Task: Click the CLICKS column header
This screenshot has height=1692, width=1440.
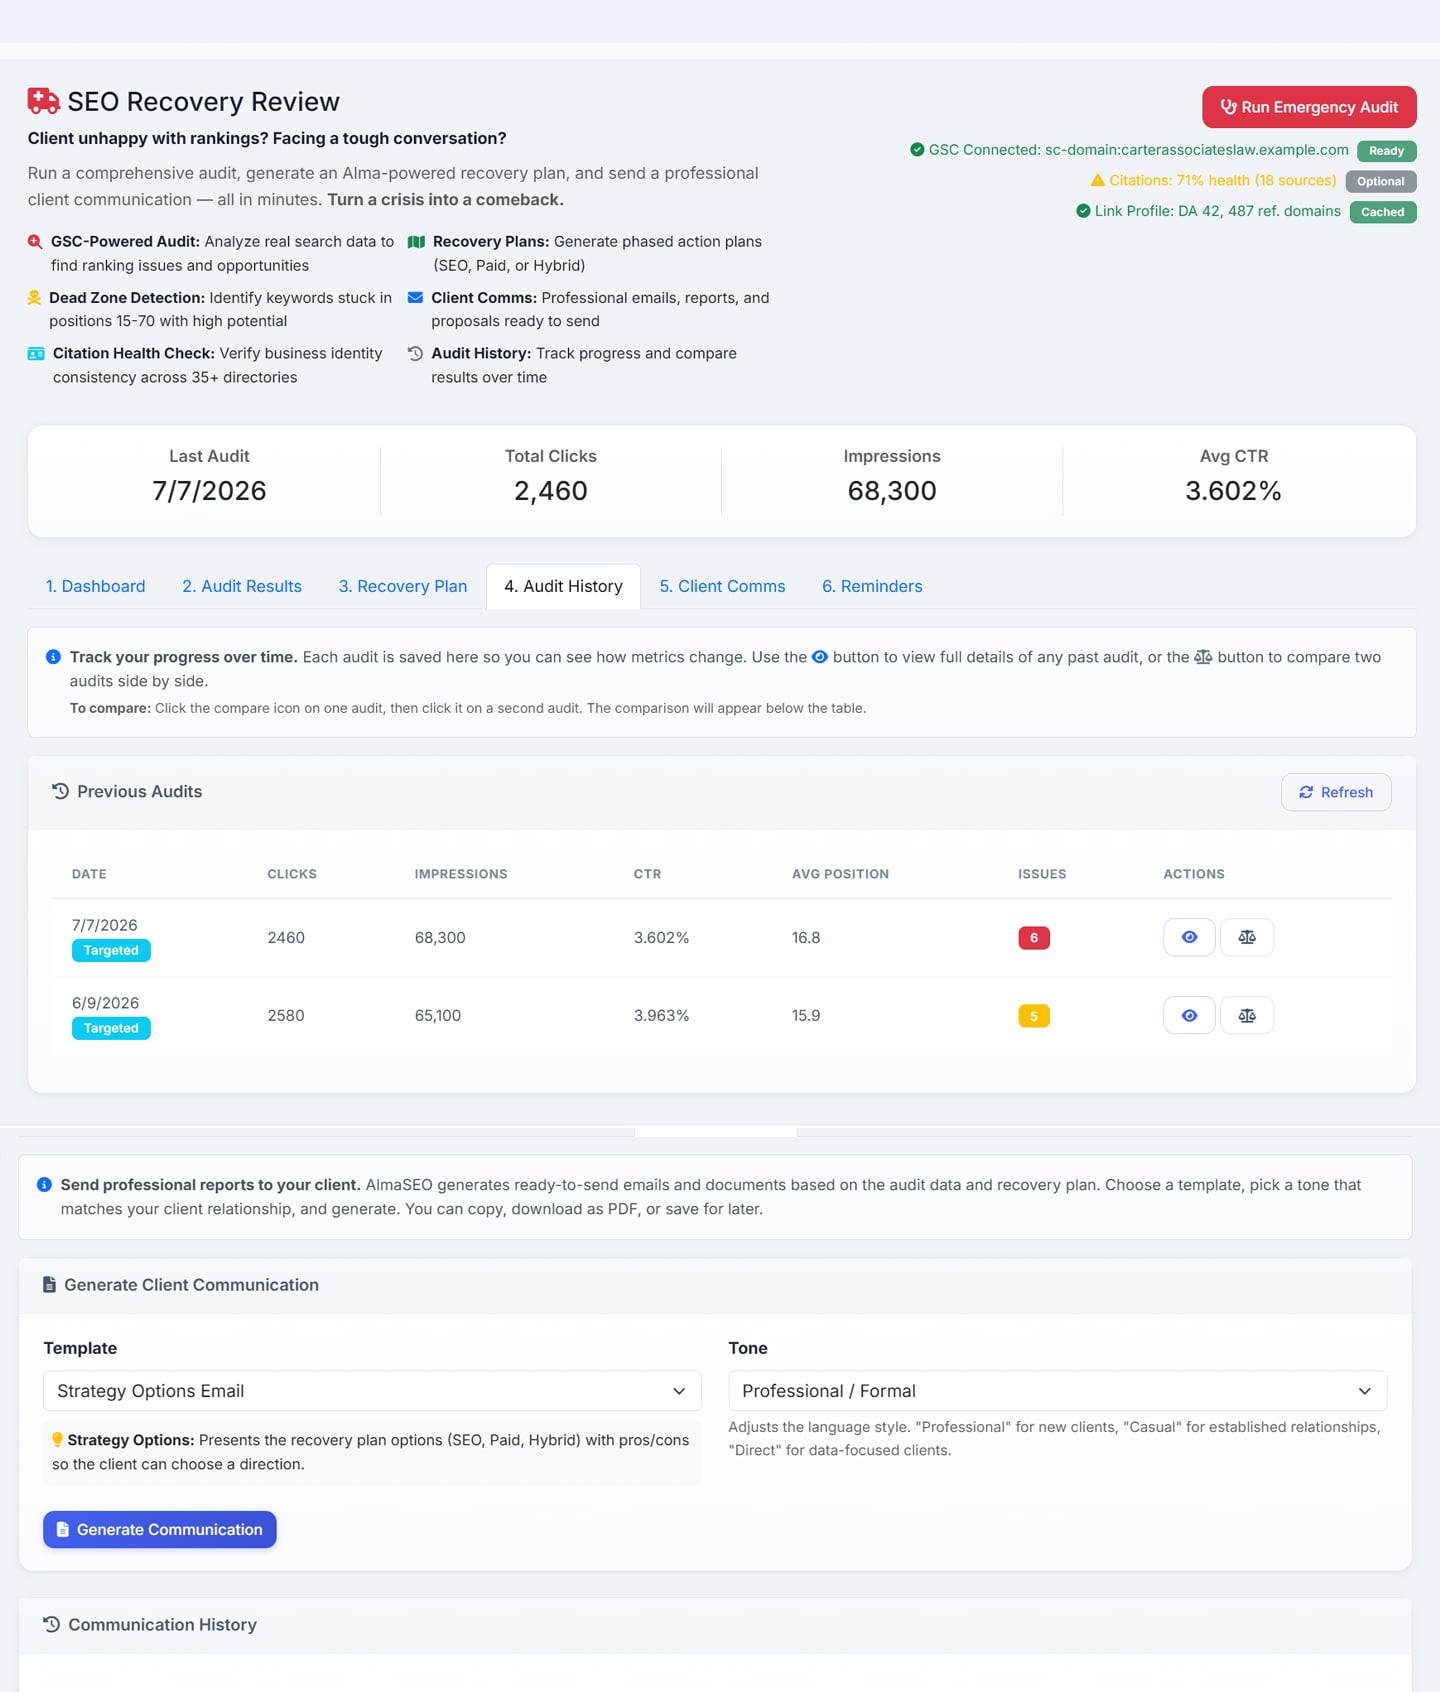Action: click(x=292, y=874)
